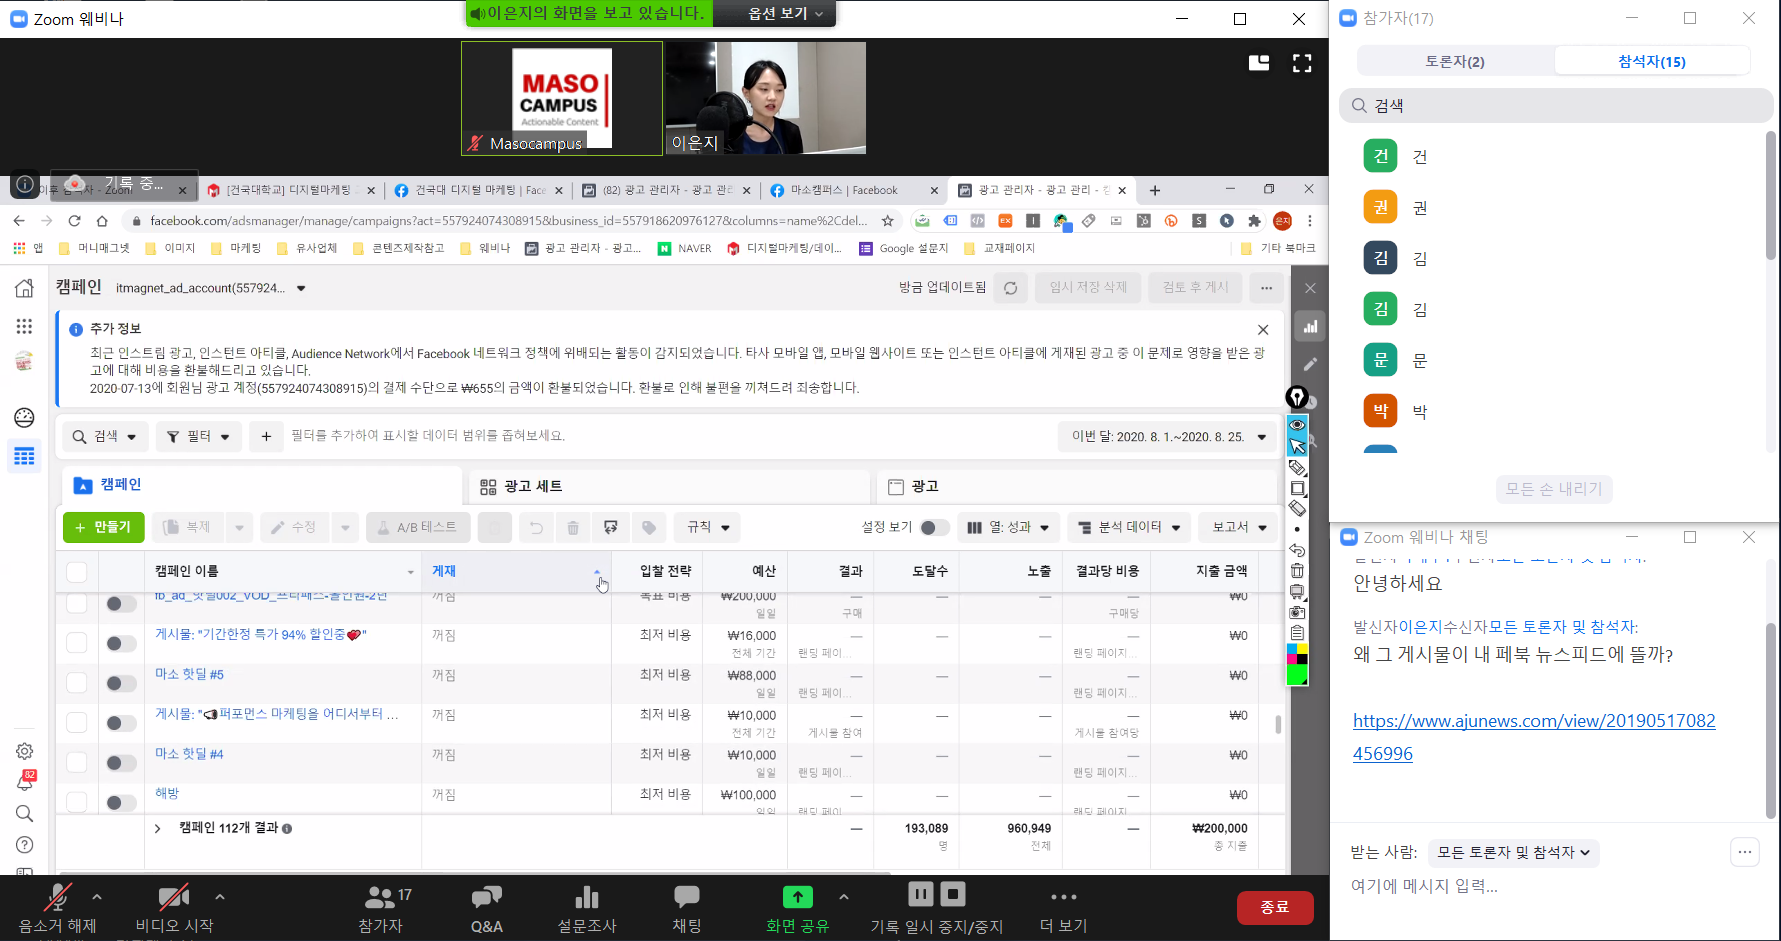
Task: Click the 화면 공유 screen share icon
Action: click(797, 898)
